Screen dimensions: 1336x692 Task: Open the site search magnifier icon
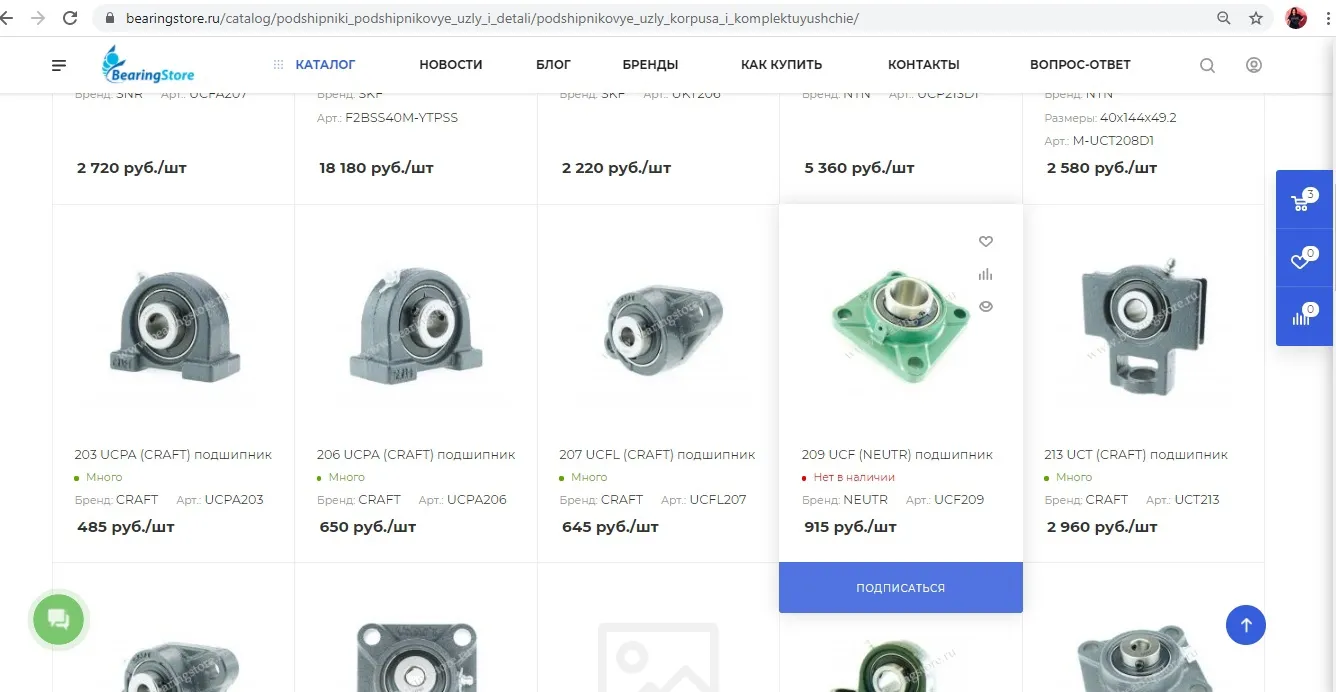pyautogui.click(x=1207, y=65)
